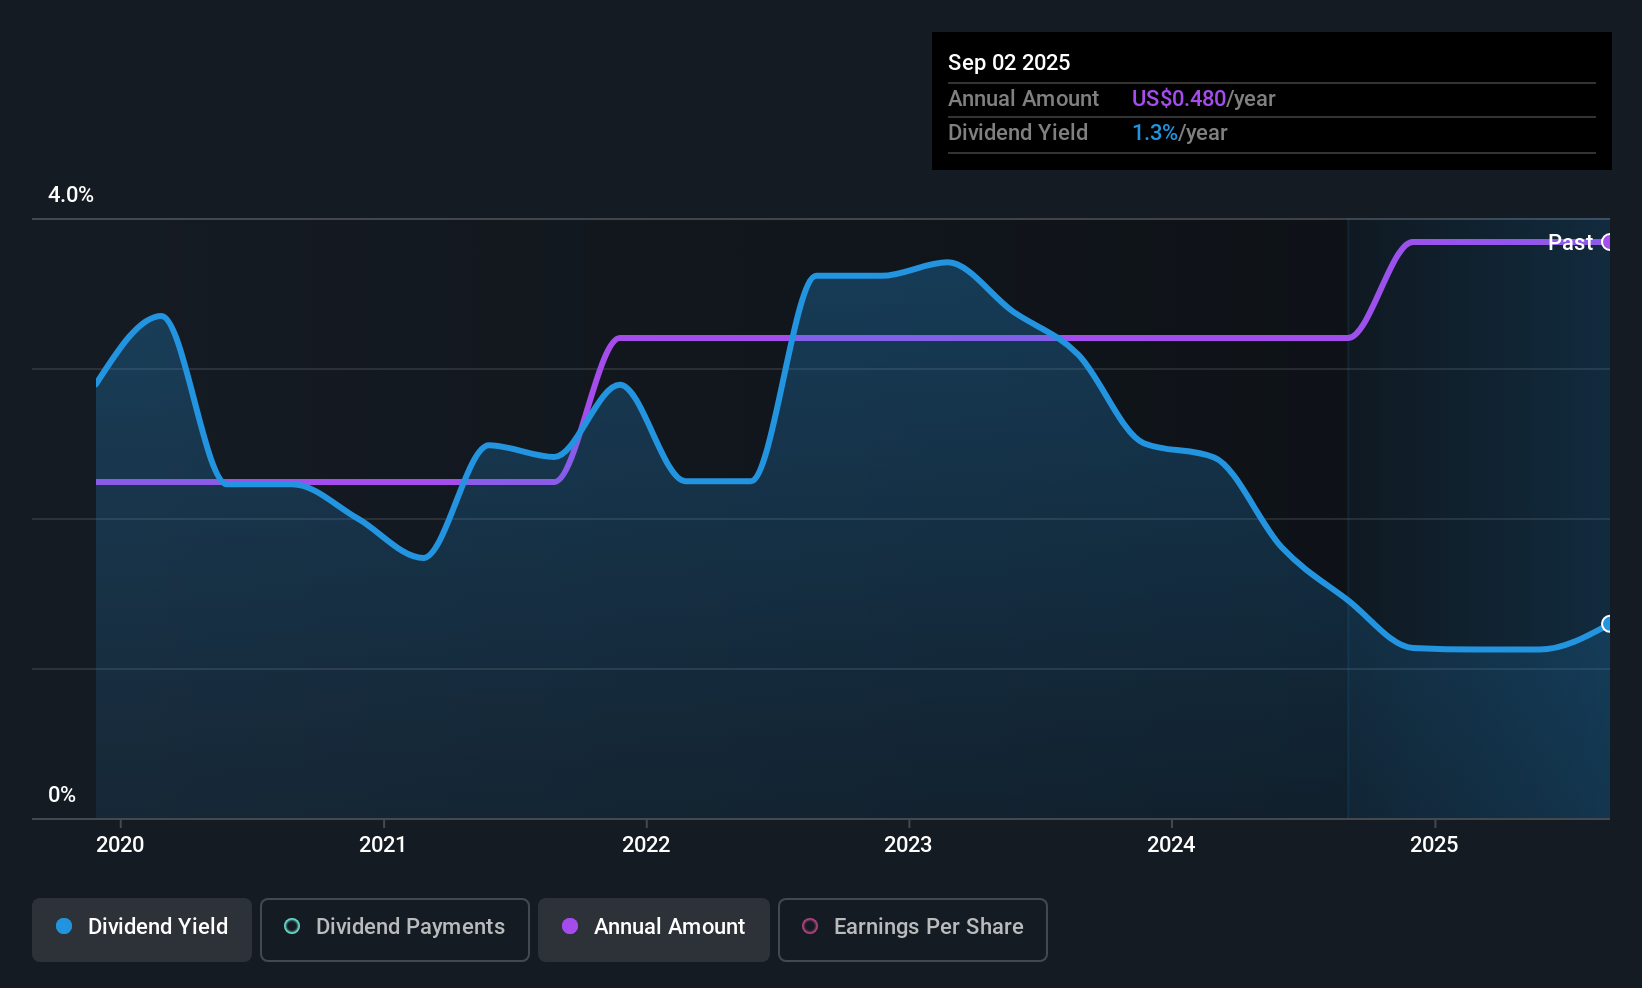Enable the Dividend Payments series

point(394,929)
